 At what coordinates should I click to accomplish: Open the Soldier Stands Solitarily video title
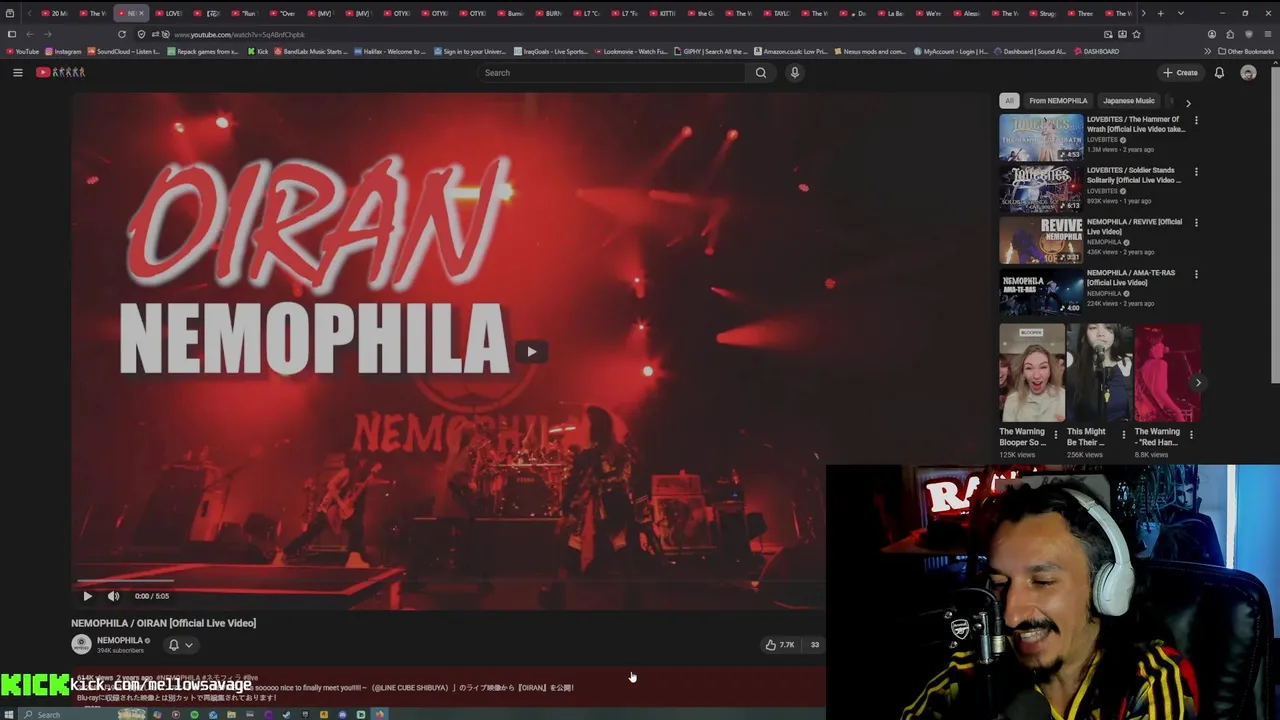[x=1134, y=175]
